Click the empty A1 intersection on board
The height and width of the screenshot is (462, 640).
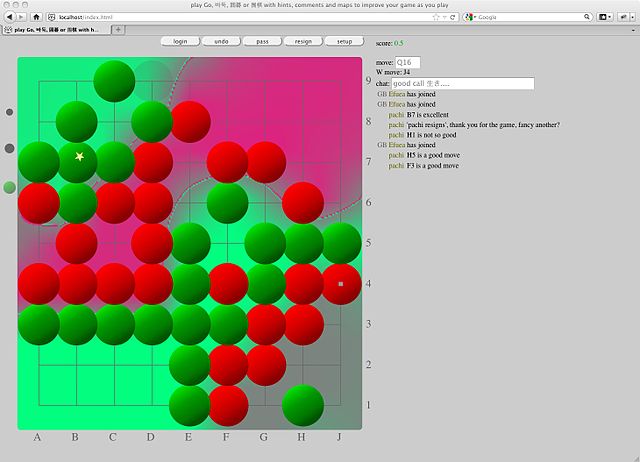tap(38, 405)
